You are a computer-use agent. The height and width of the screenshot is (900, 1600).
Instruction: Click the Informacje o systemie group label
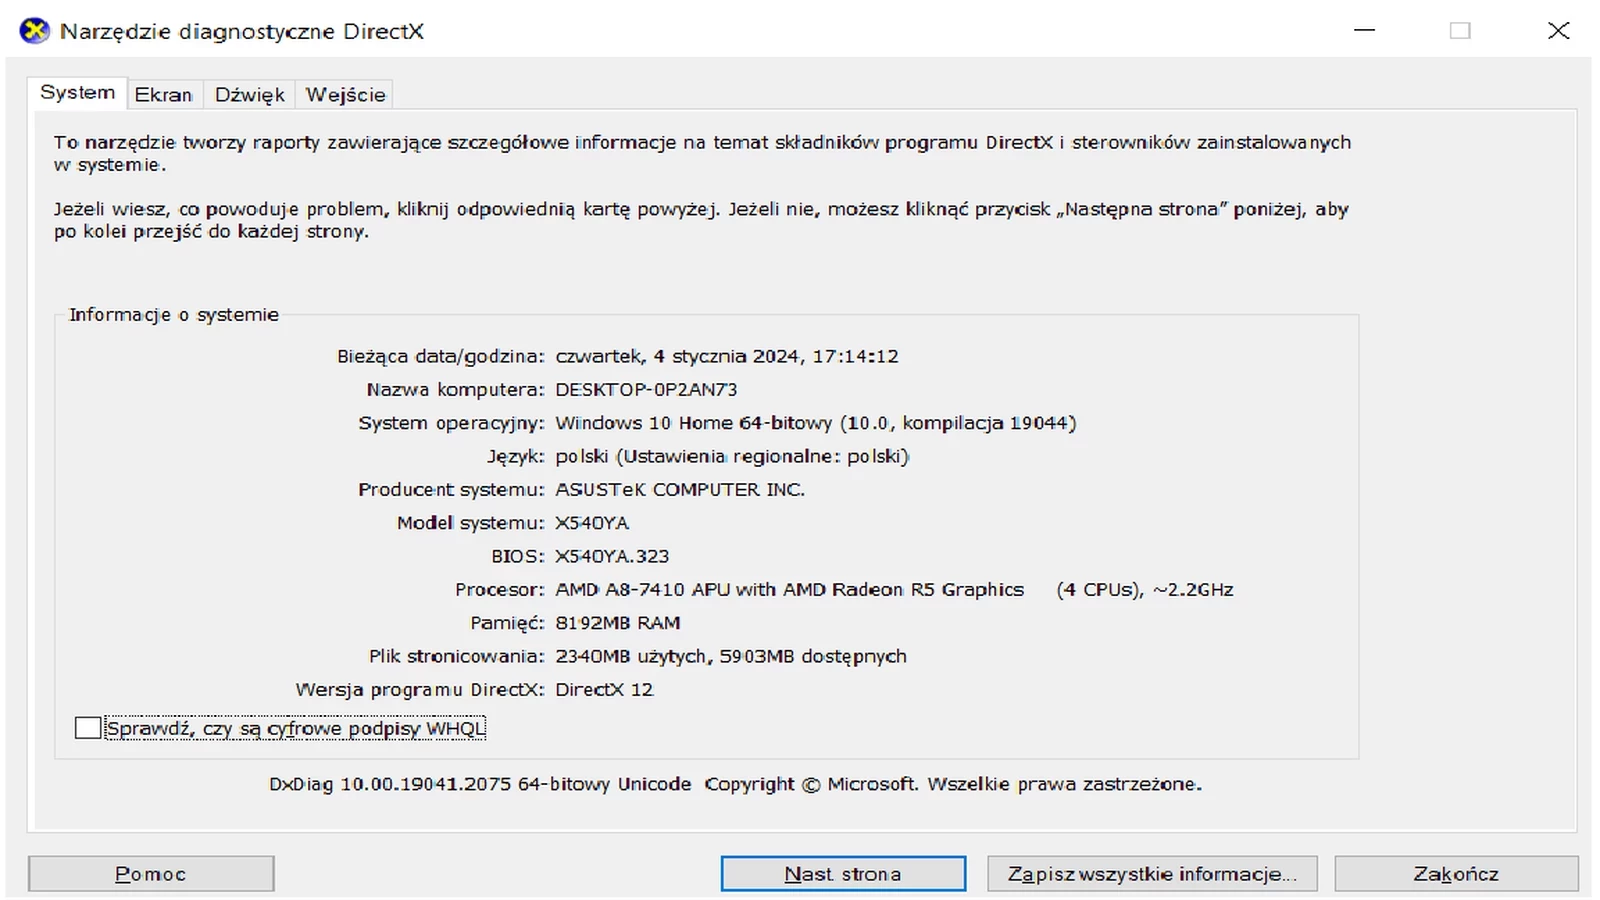174,315
